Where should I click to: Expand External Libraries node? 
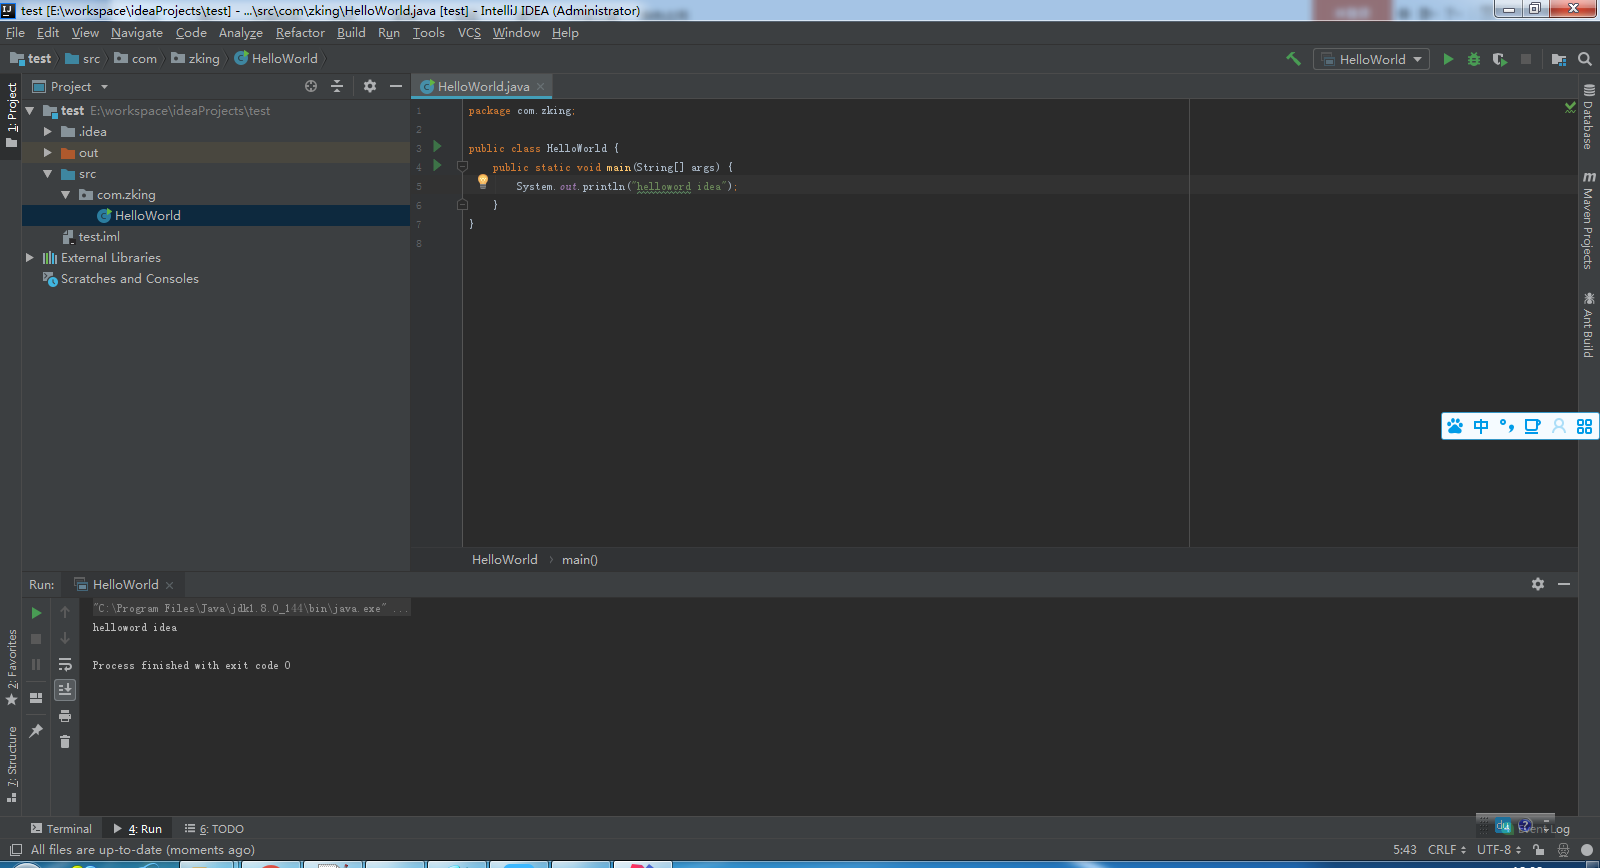click(x=30, y=257)
